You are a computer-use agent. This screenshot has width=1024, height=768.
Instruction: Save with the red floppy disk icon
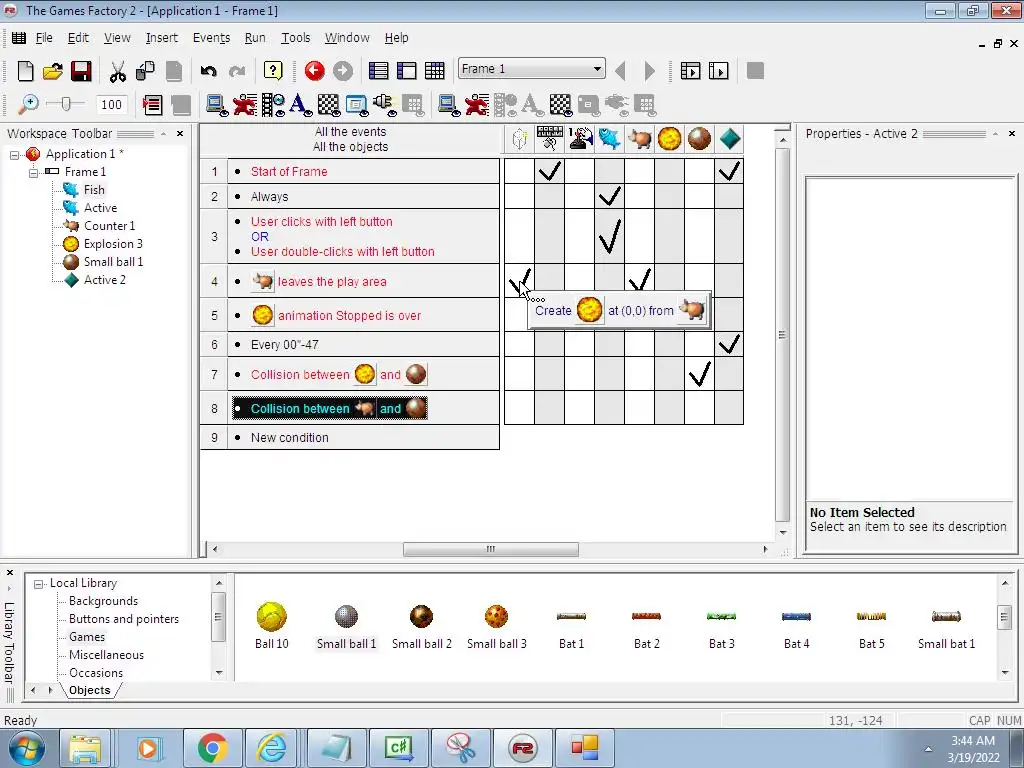(81, 71)
